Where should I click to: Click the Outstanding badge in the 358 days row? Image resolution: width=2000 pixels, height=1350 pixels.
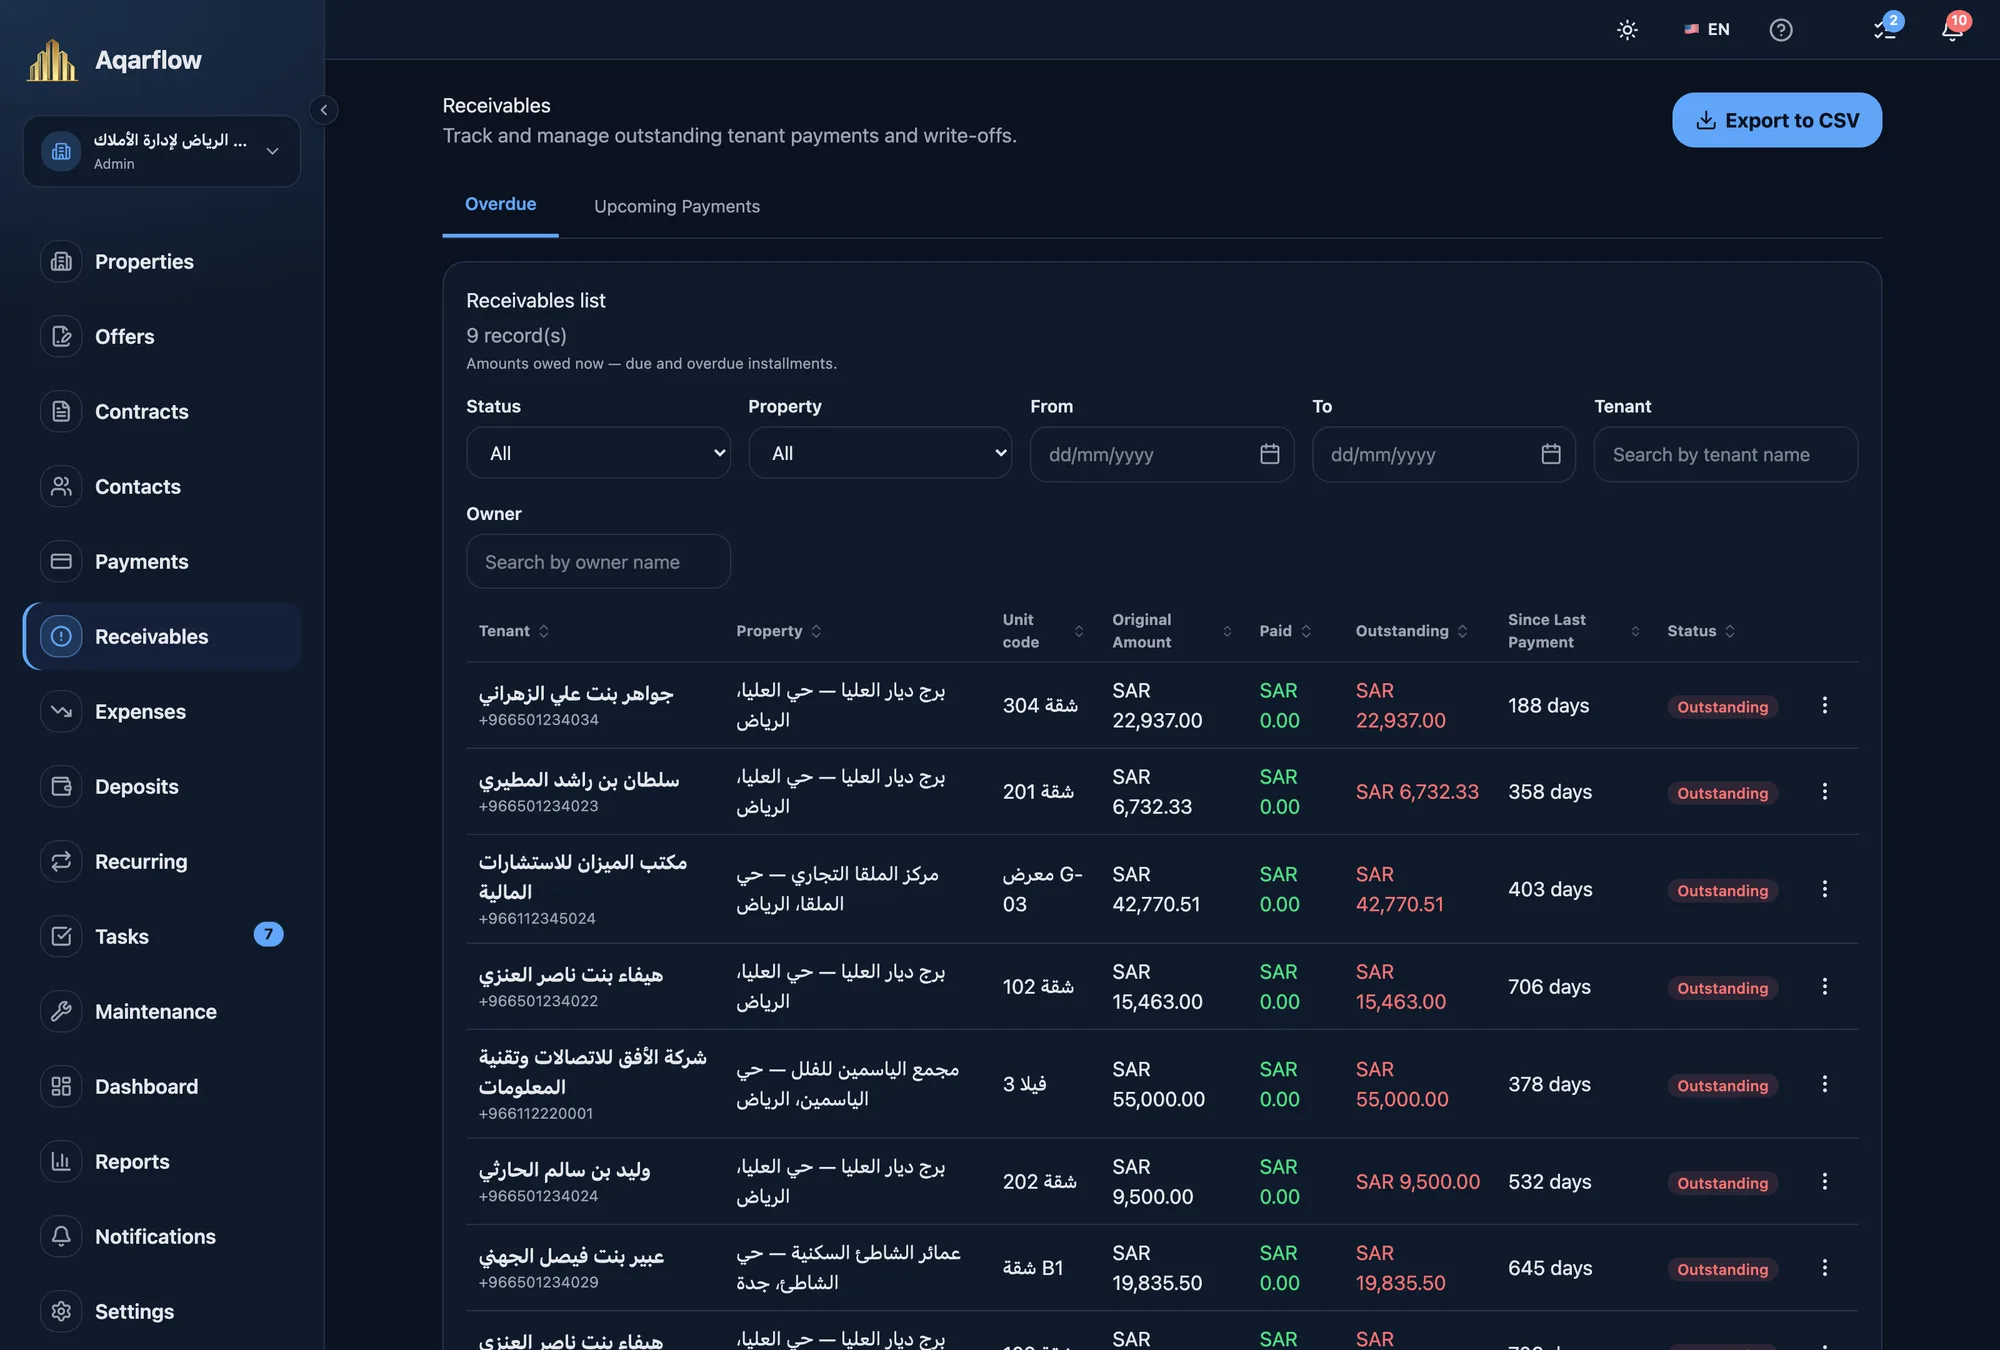coord(1722,793)
